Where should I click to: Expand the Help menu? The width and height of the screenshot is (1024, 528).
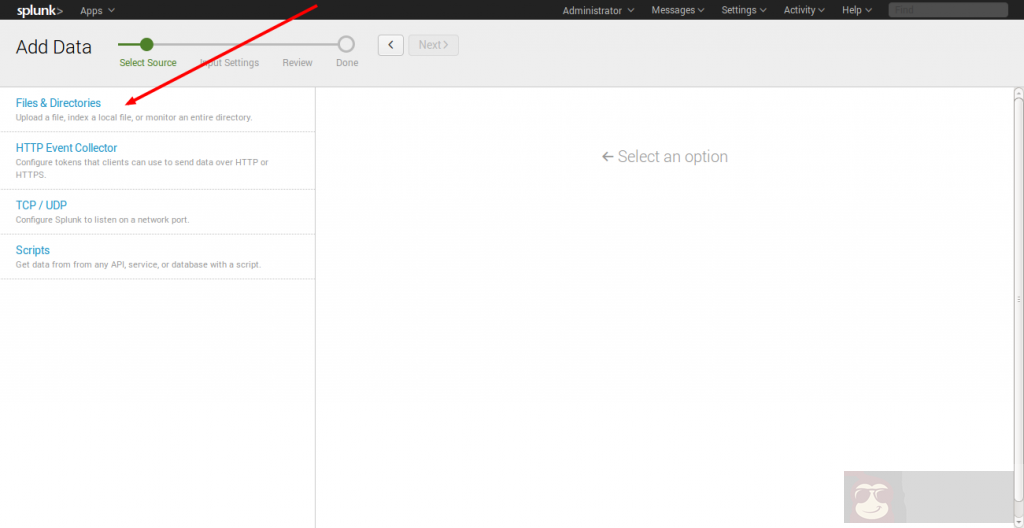(x=857, y=10)
